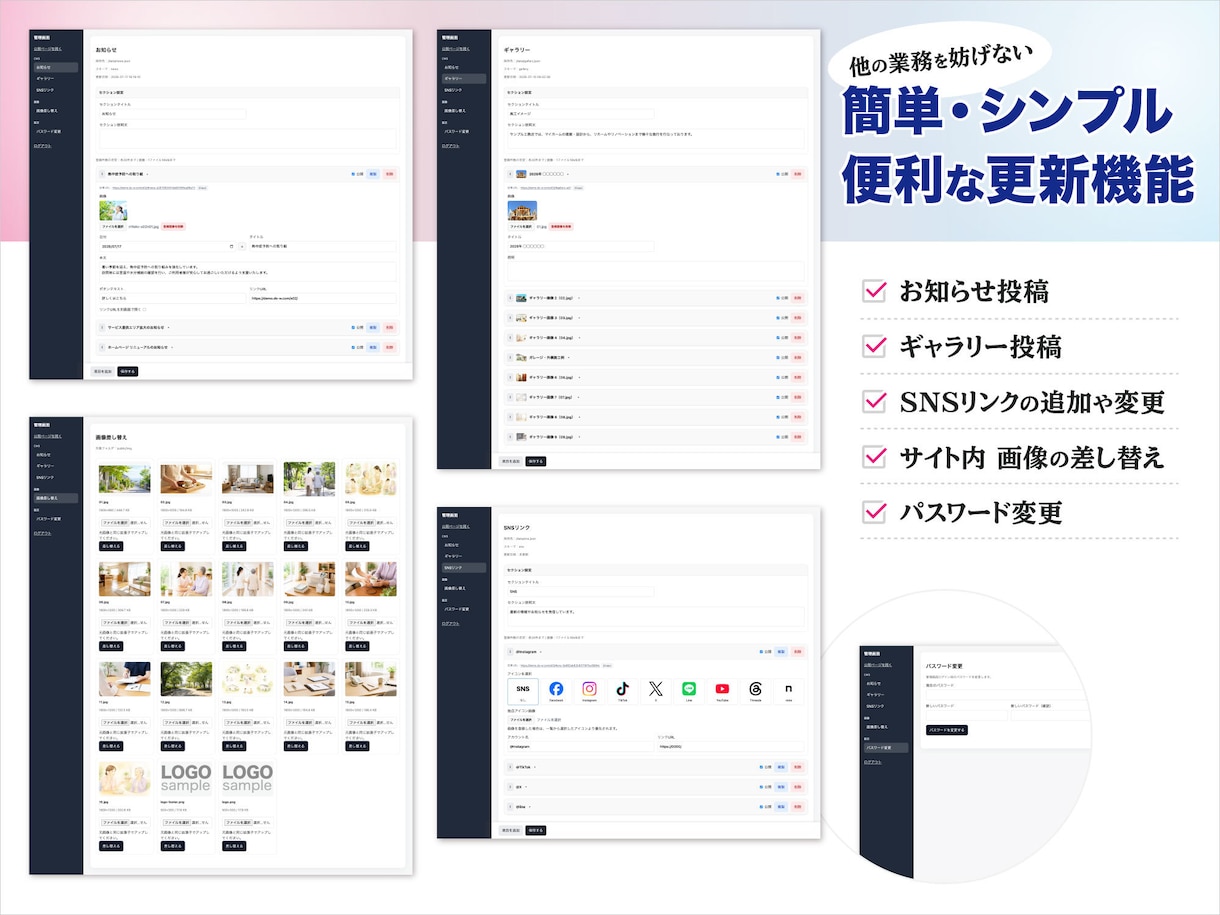
Task: Open the gallery item's building photo thumbnail
Action: [522, 210]
